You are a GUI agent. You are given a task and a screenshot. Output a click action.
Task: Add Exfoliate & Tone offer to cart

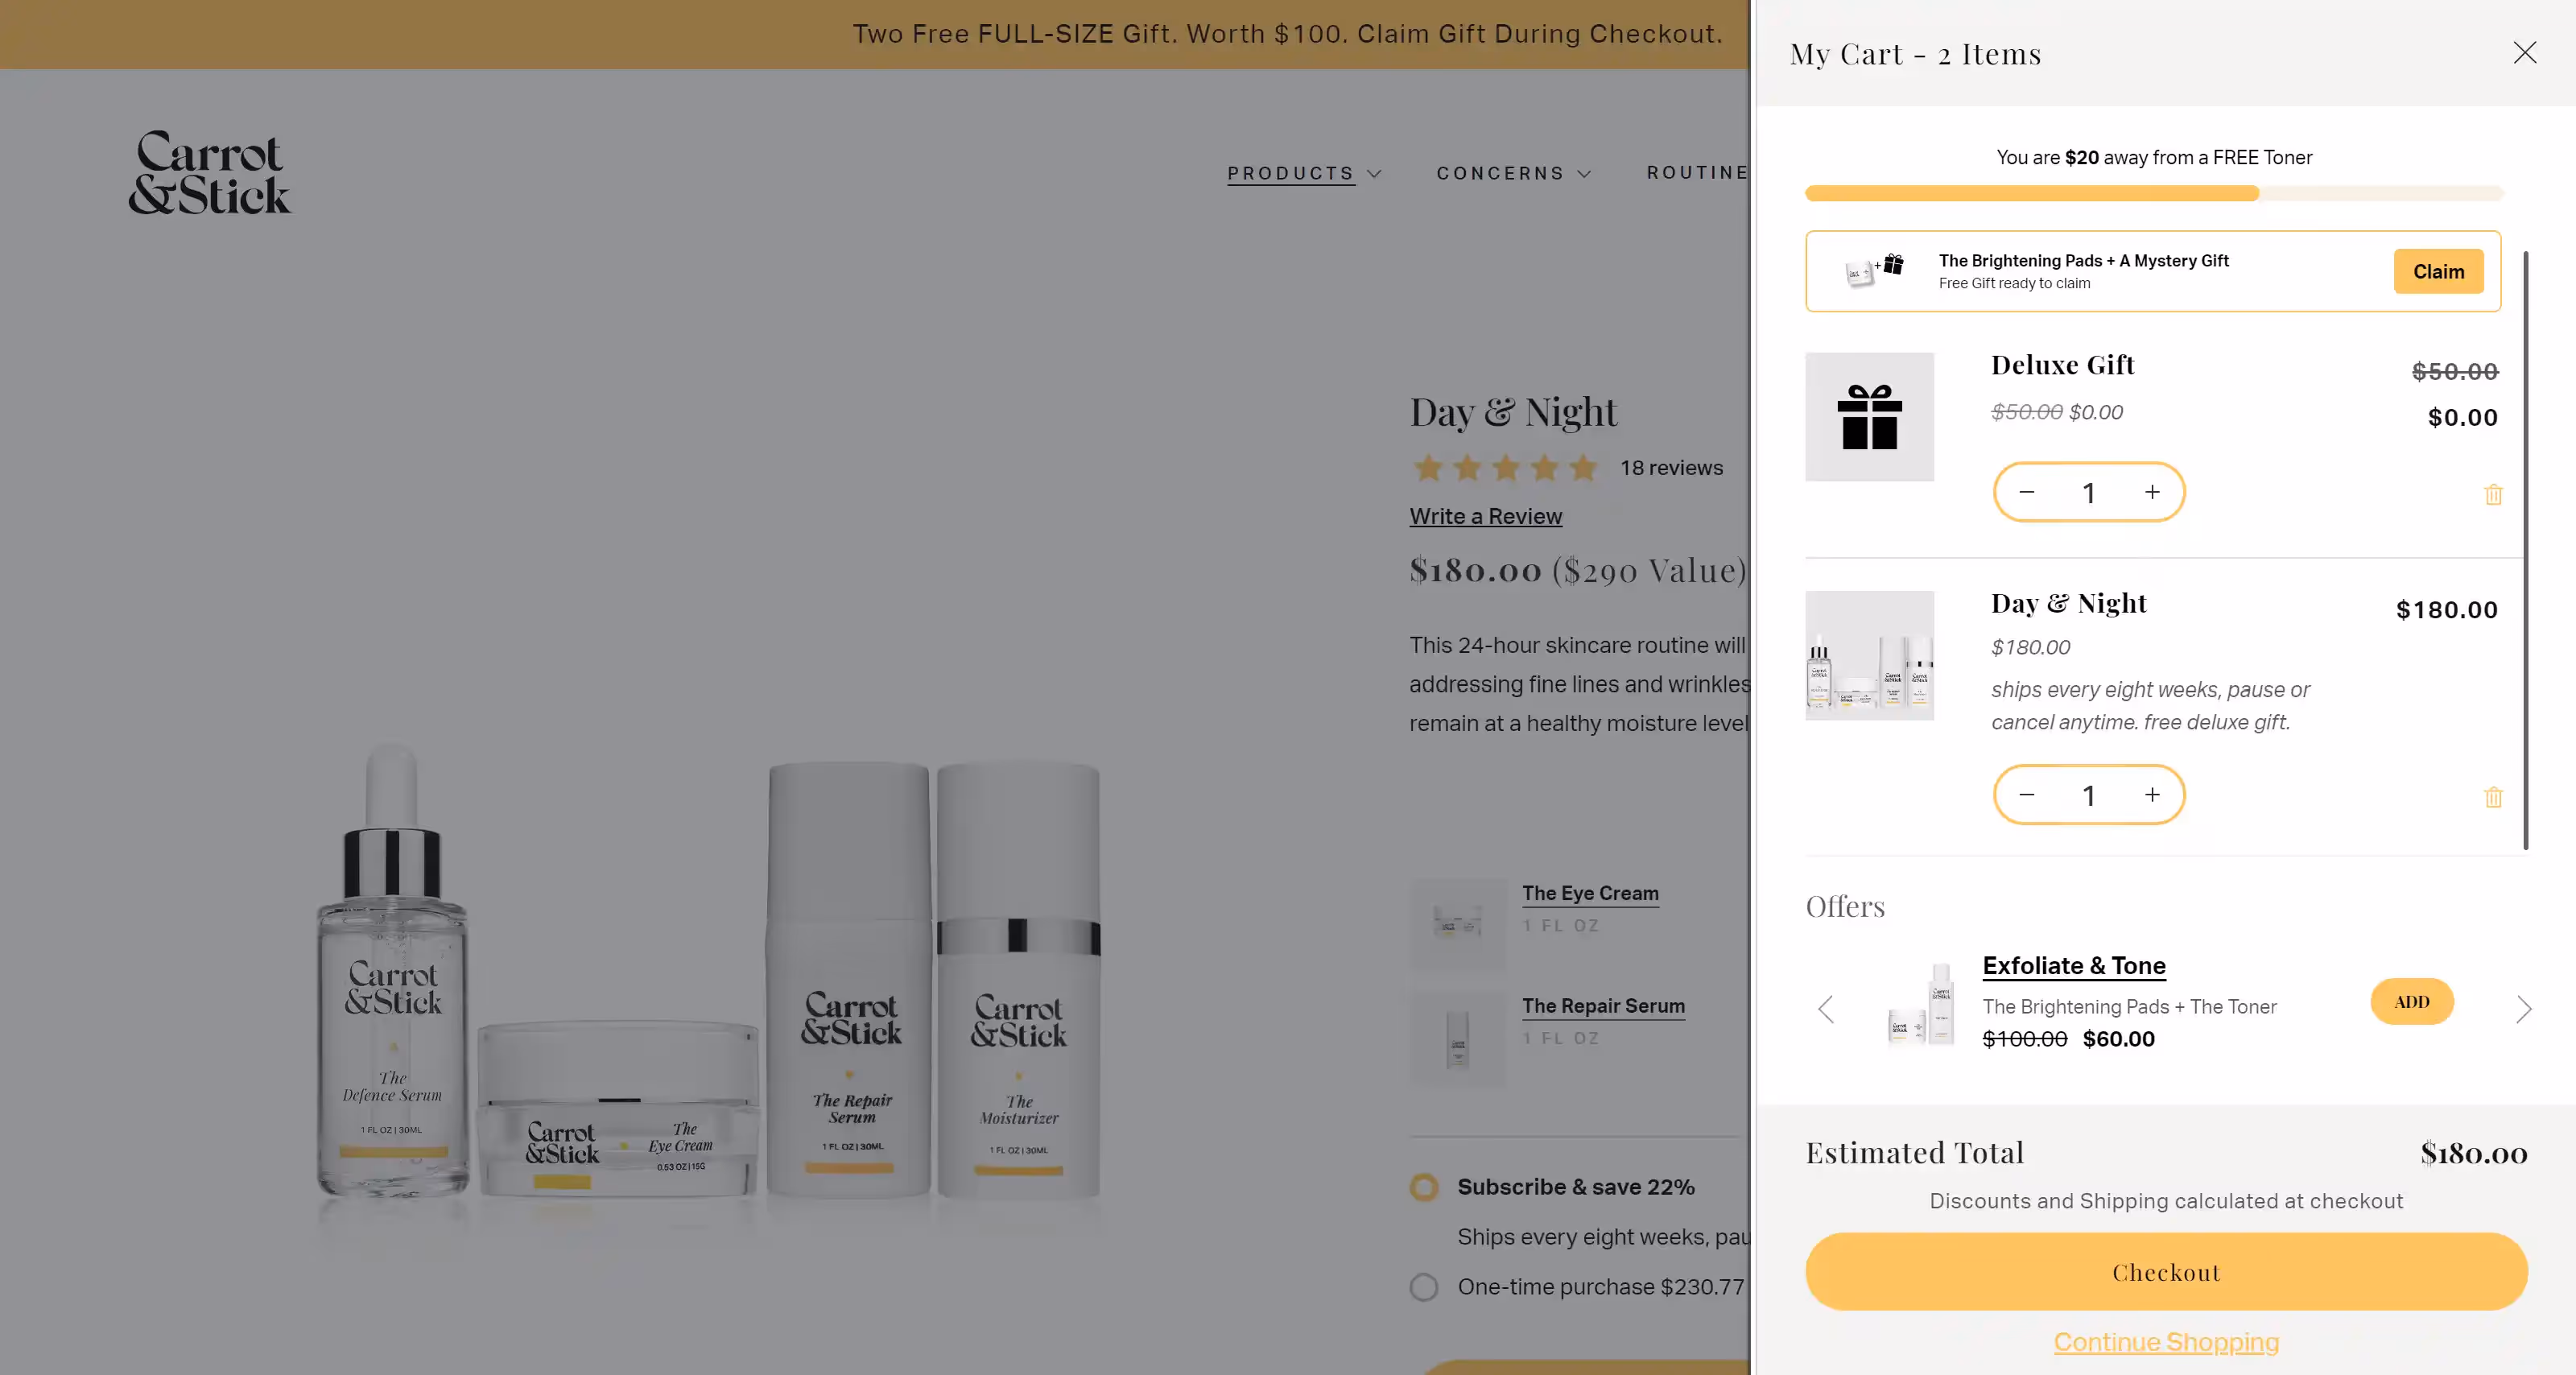tap(2411, 1001)
